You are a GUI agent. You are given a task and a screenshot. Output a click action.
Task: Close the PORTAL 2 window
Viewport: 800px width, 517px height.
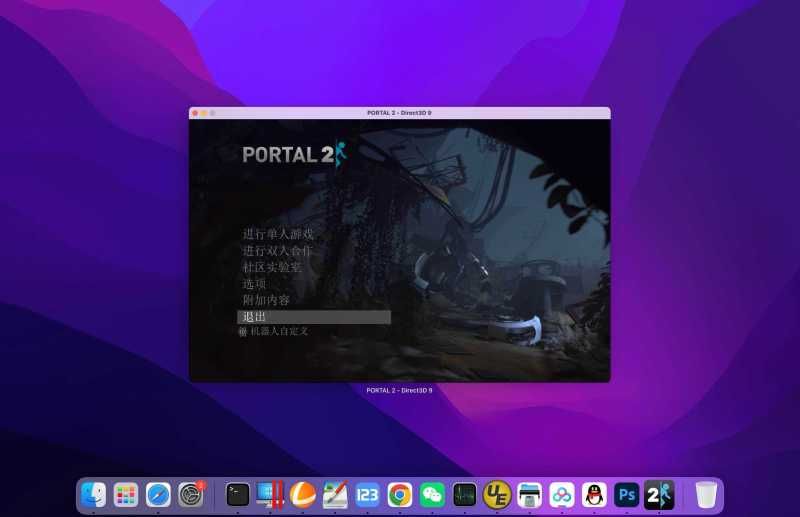pyautogui.click(x=195, y=113)
